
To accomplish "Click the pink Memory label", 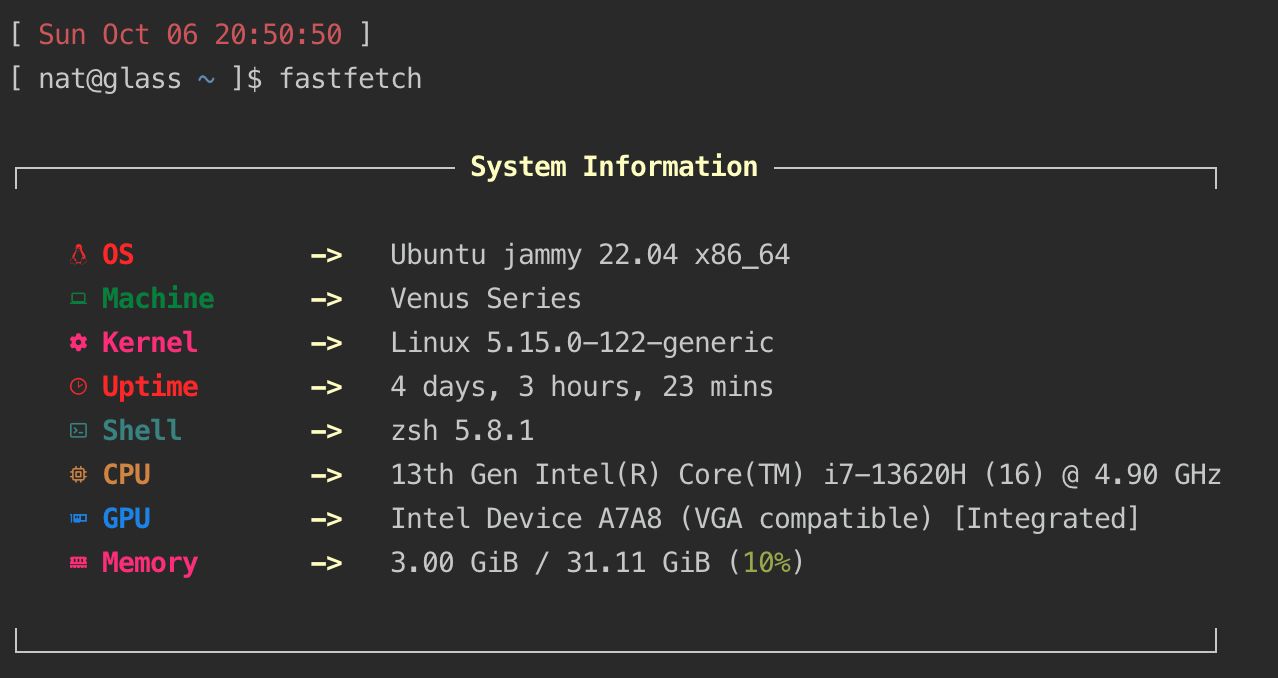I will point(150,563).
